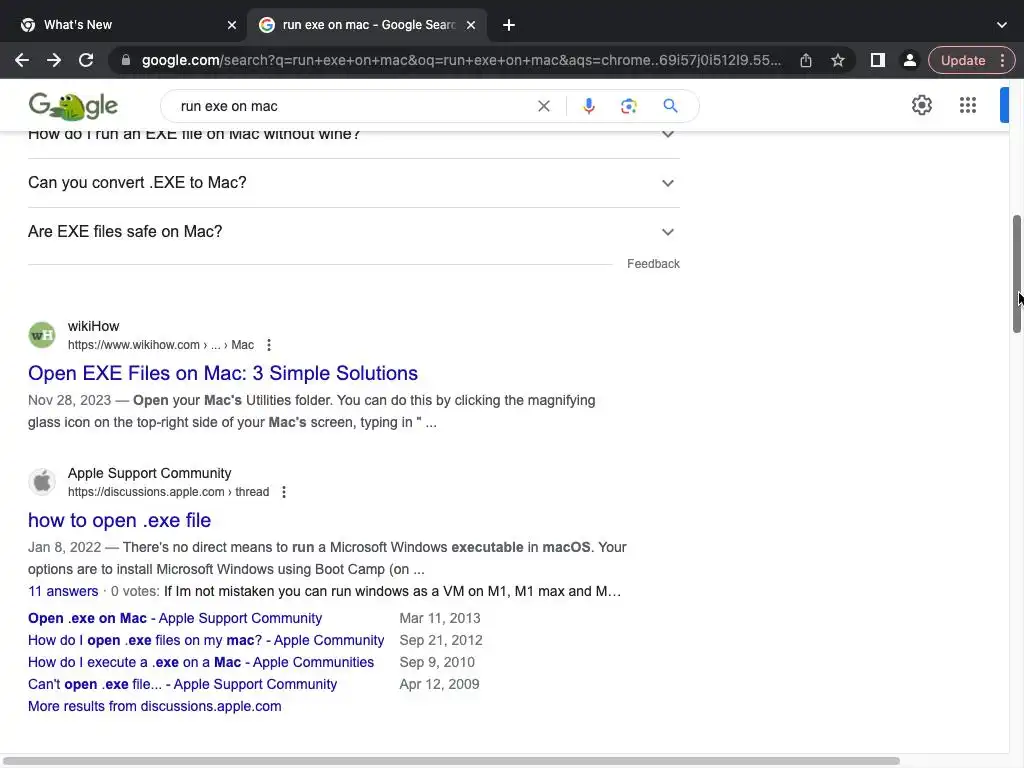
Task: Click the Update button in Chrome toolbar
Action: click(x=963, y=60)
